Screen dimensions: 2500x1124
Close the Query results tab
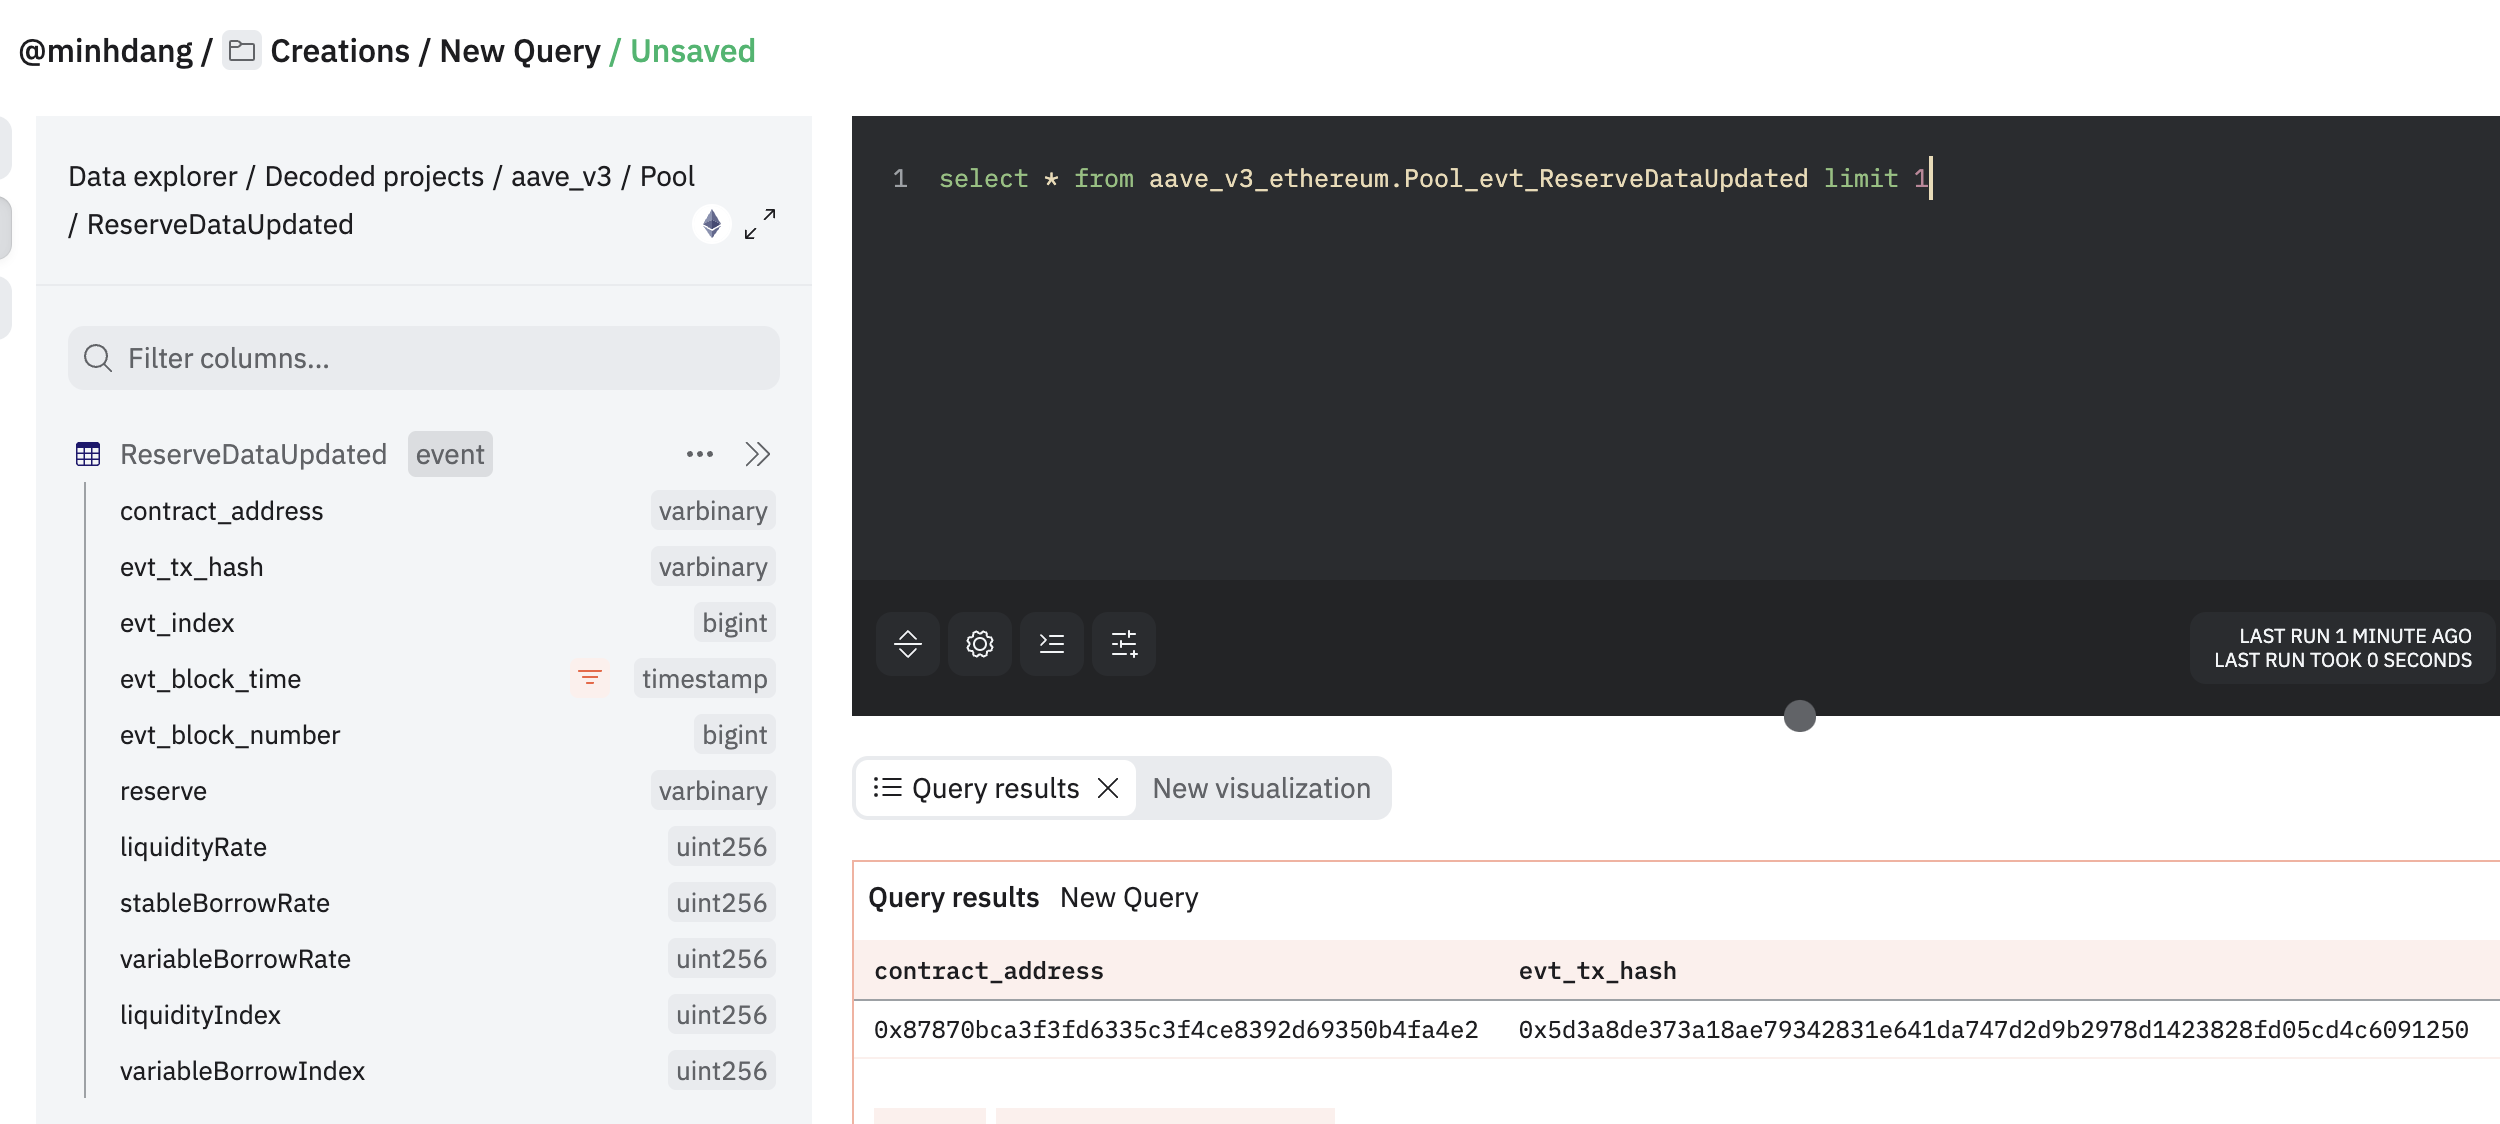(x=1108, y=789)
